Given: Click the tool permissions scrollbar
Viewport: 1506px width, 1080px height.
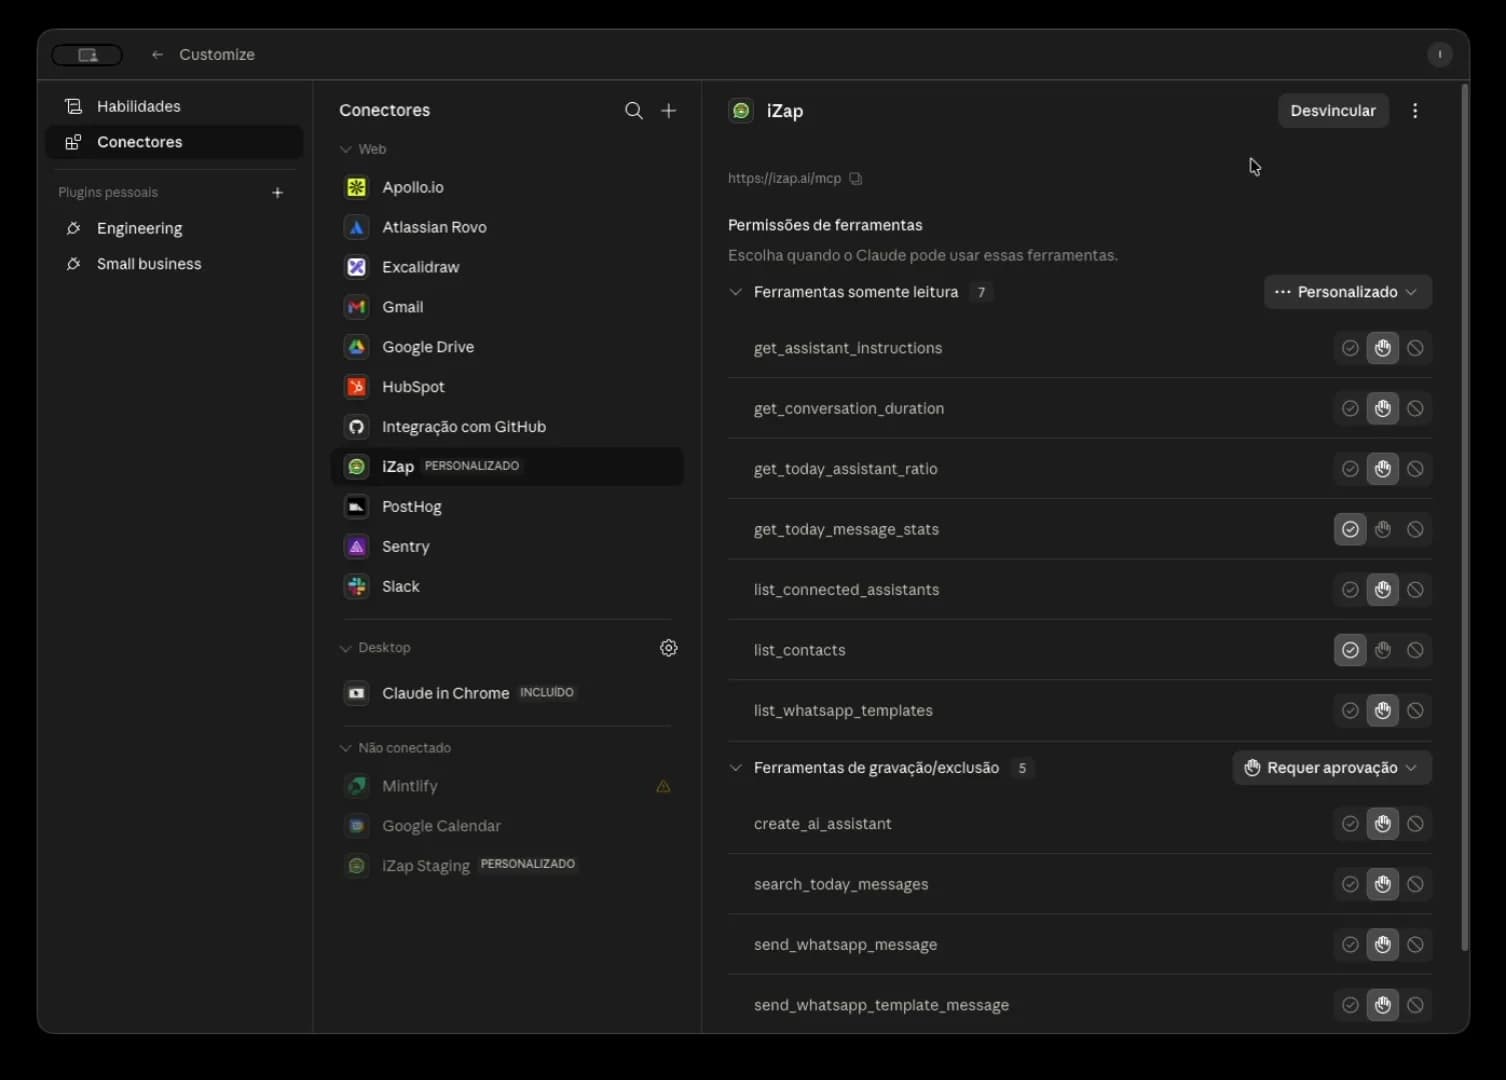Looking at the screenshot, I should point(1465,517).
